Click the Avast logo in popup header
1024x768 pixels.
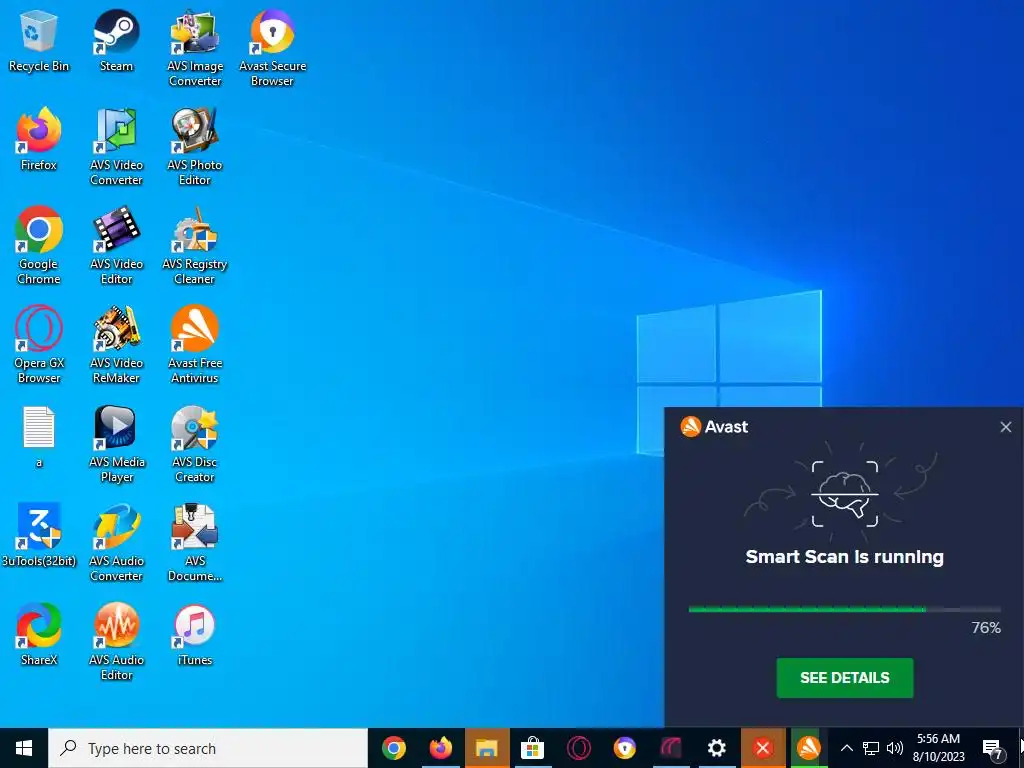click(x=714, y=426)
